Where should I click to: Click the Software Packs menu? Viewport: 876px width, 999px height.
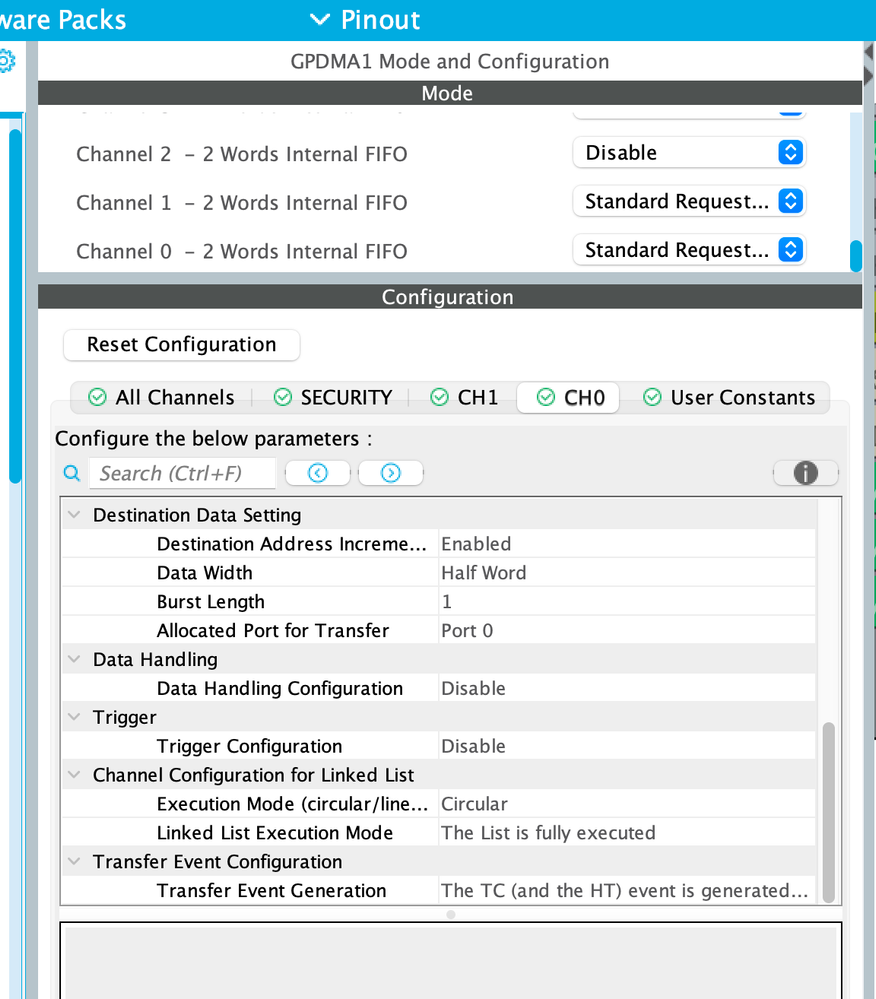click(x=63, y=20)
